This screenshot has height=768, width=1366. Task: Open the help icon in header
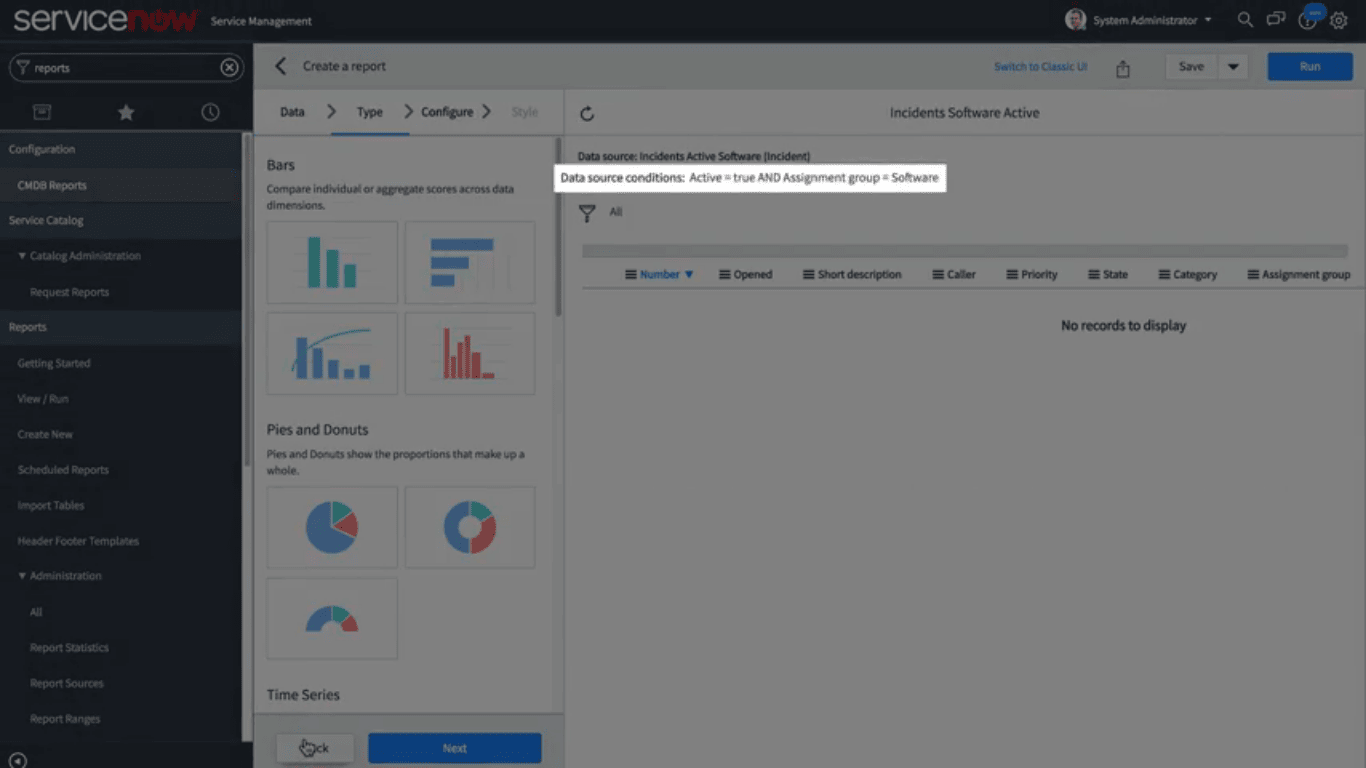pos(1306,20)
